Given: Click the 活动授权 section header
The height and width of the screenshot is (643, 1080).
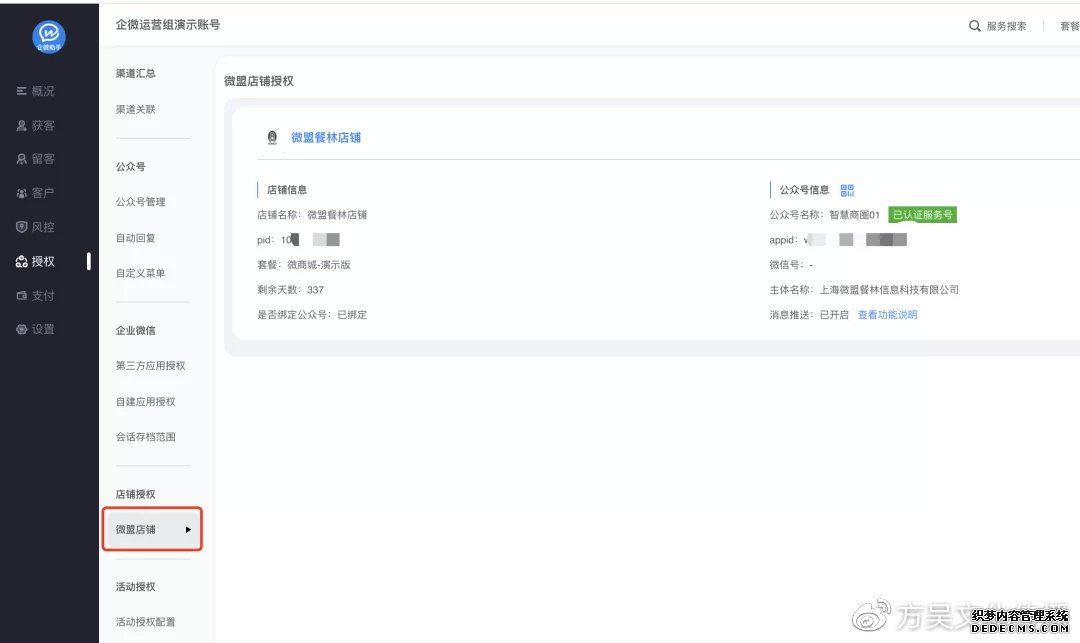Looking at the screenshot, I should [x=136, y=587].
